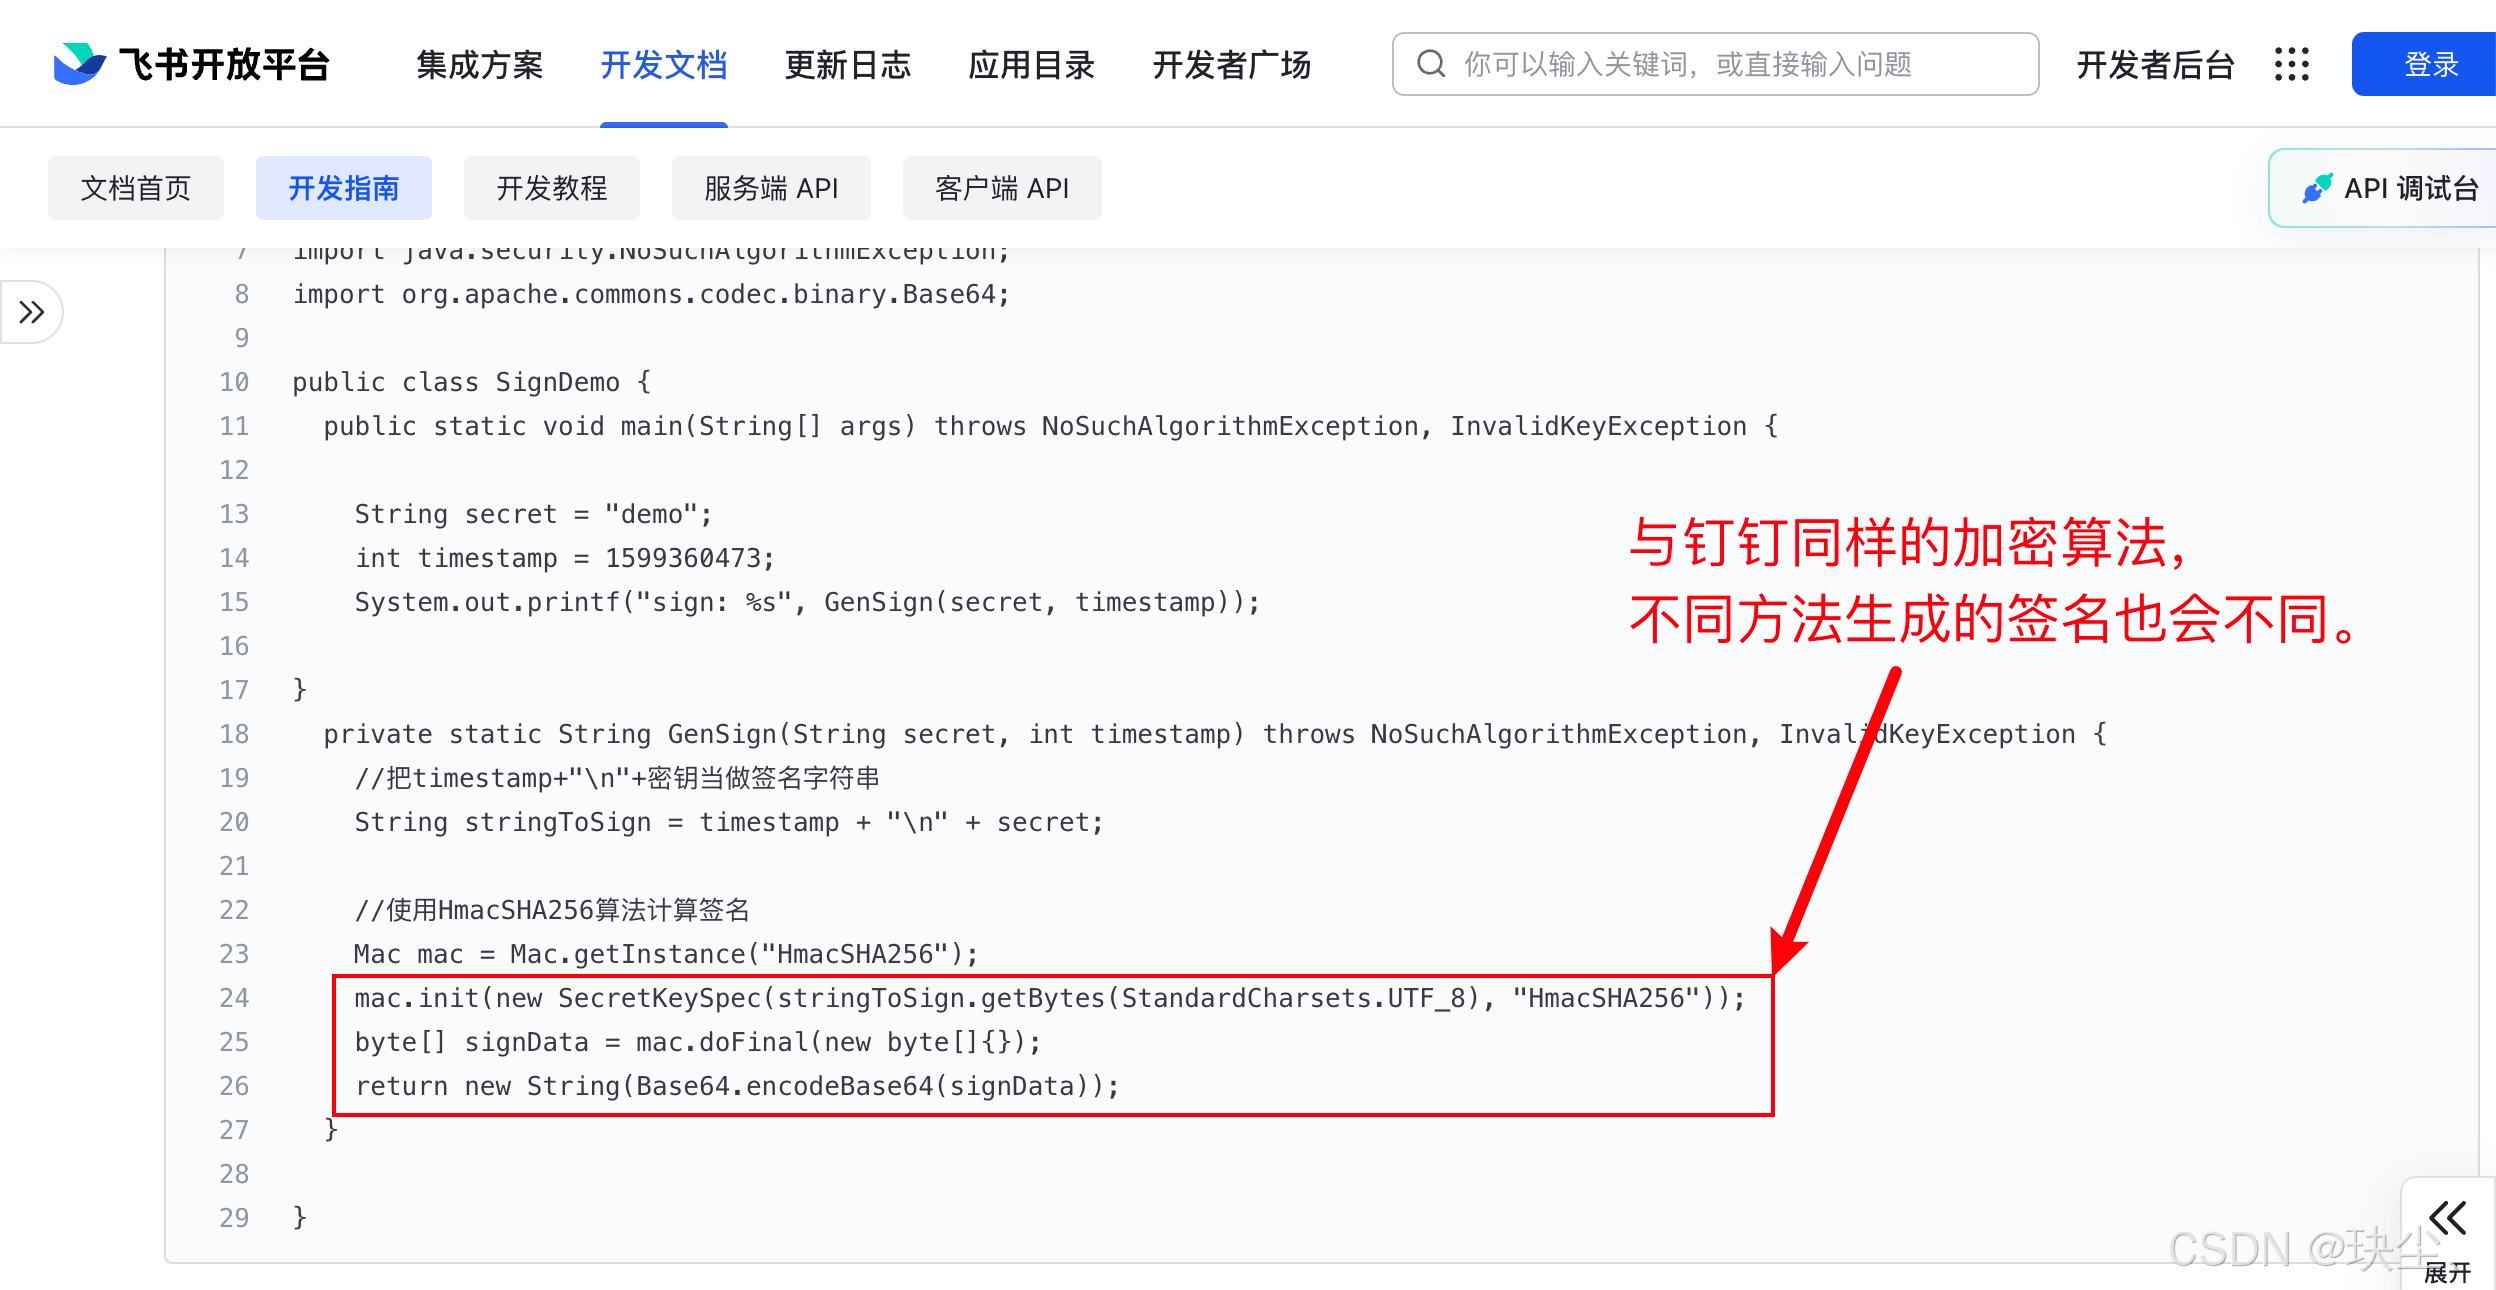Screen dimensions: 2496x1290
Task: Click the search magnifier icon
Action: click(x=1431, y=64)
